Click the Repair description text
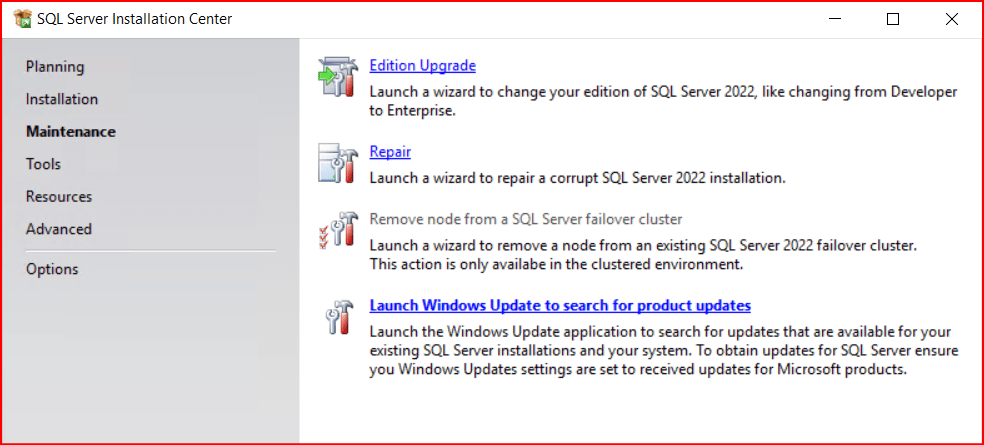 577,178
